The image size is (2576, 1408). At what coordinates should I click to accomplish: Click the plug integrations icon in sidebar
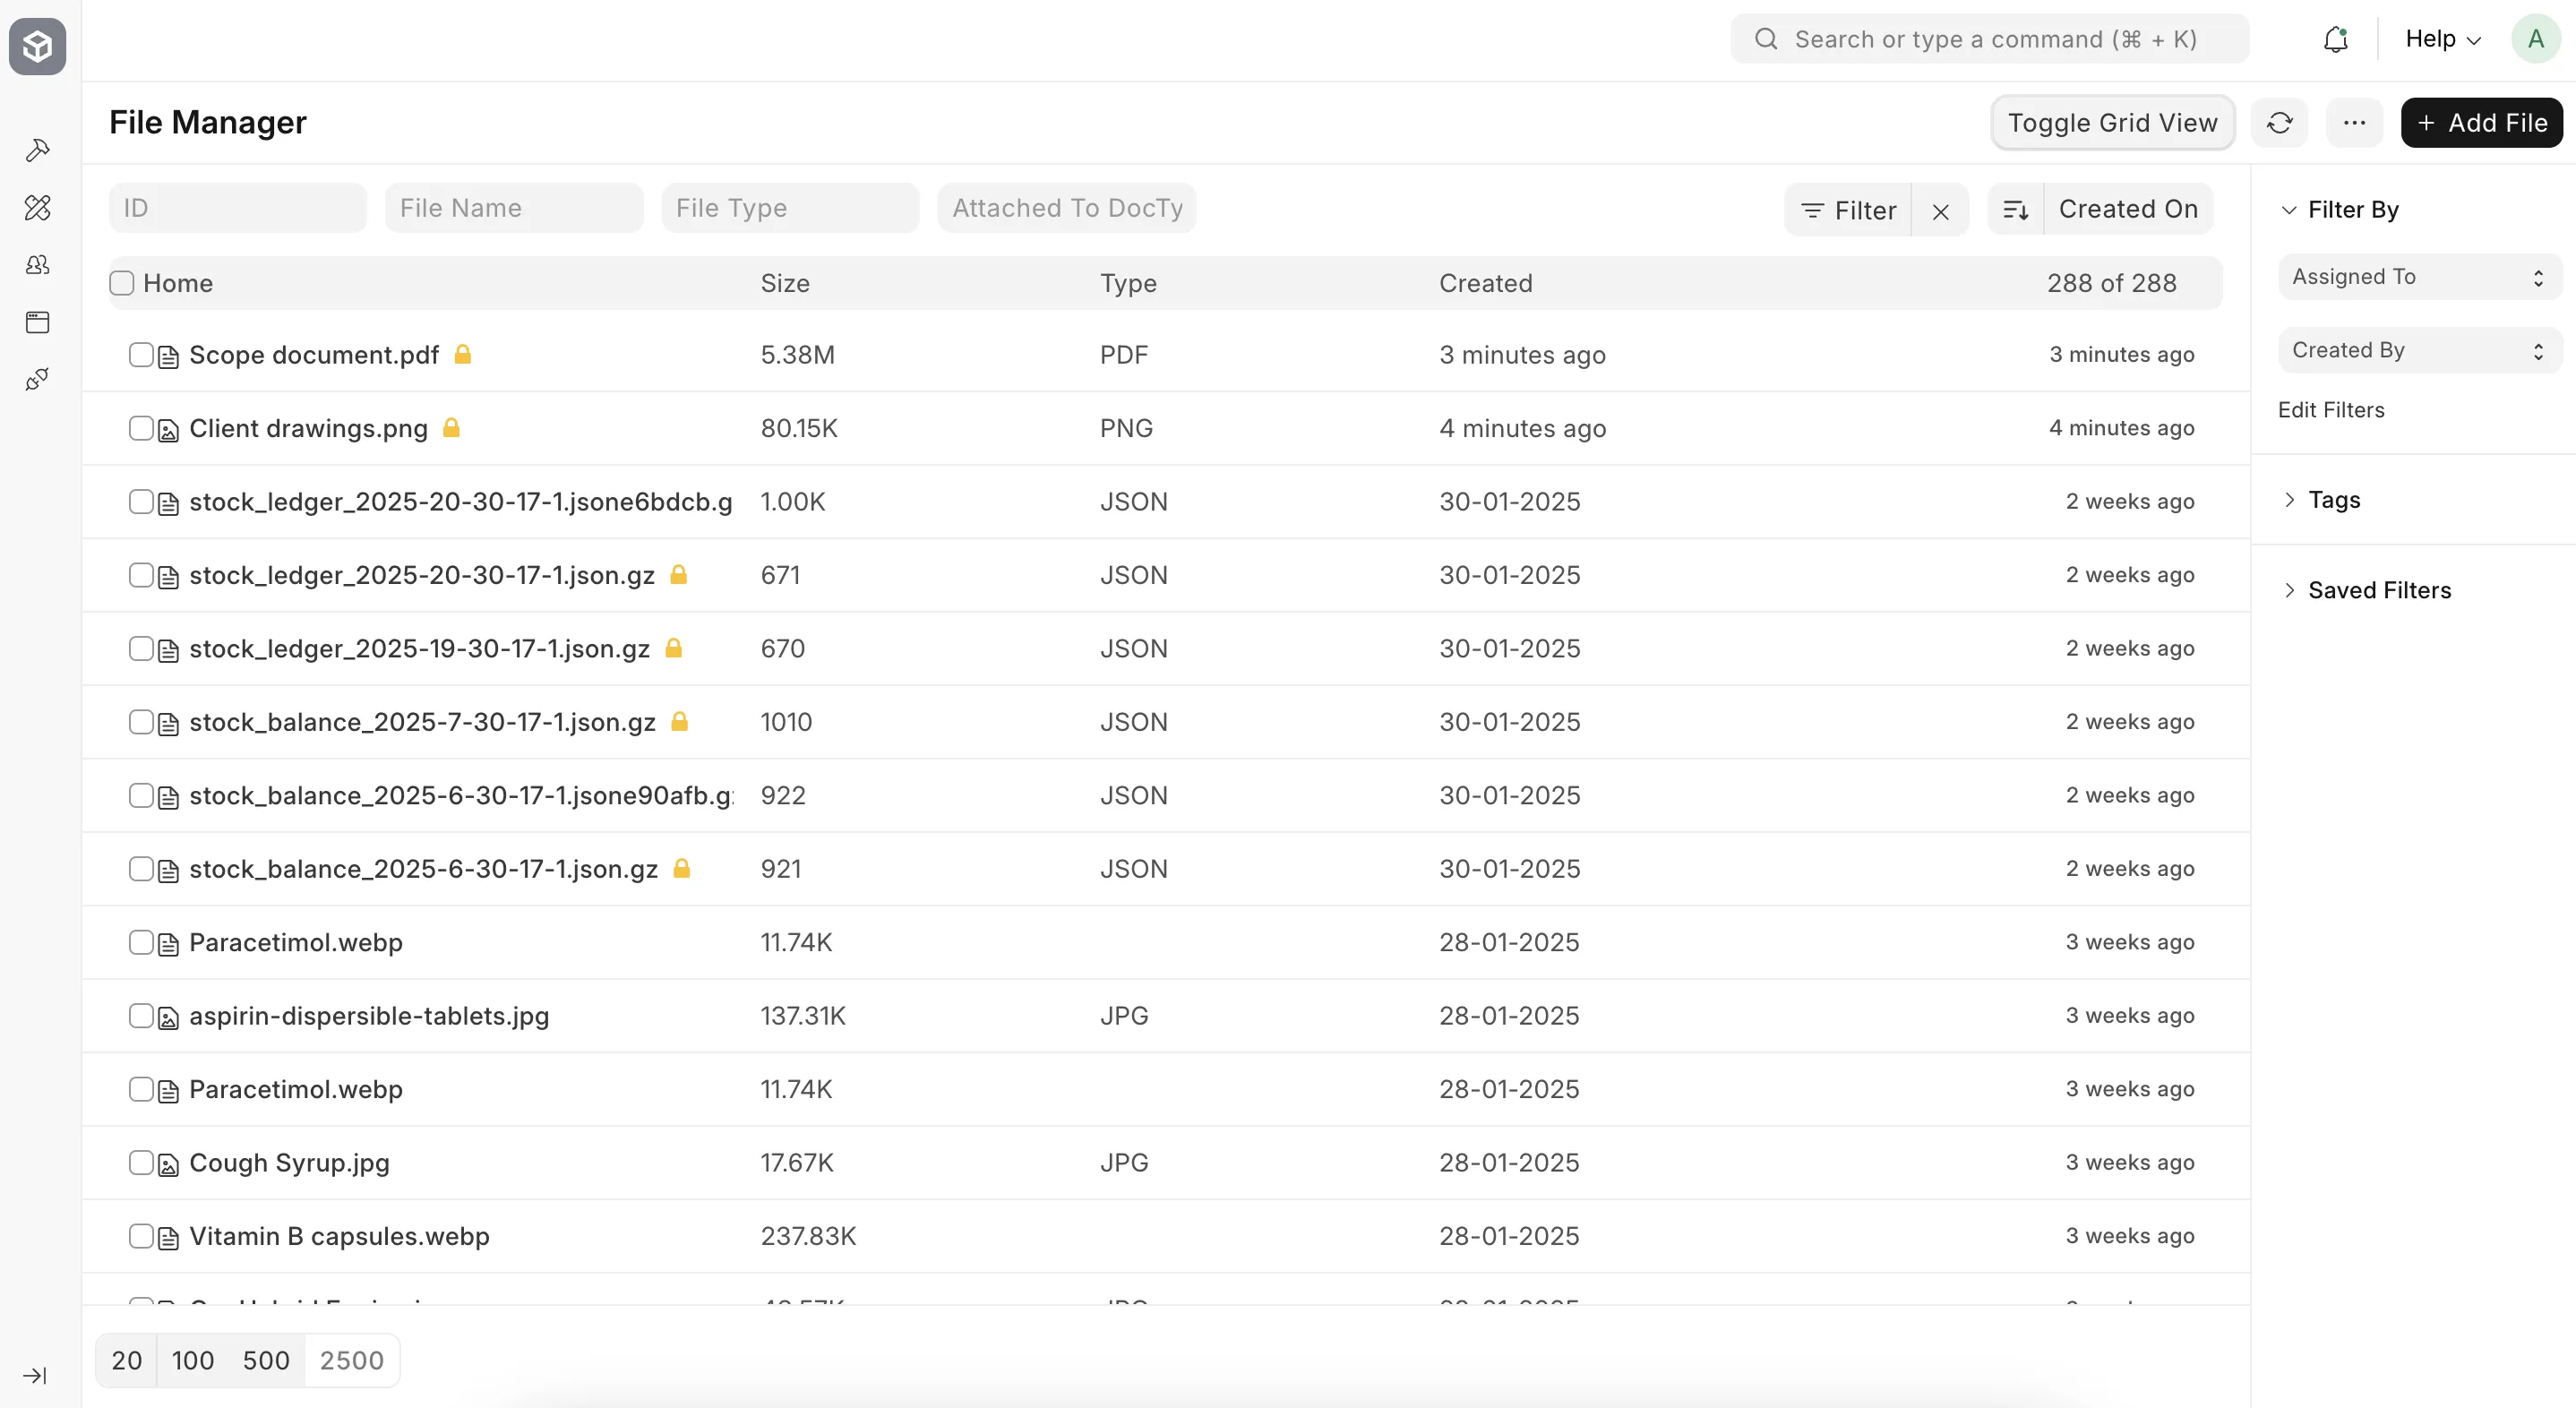(x=37, y=378)
